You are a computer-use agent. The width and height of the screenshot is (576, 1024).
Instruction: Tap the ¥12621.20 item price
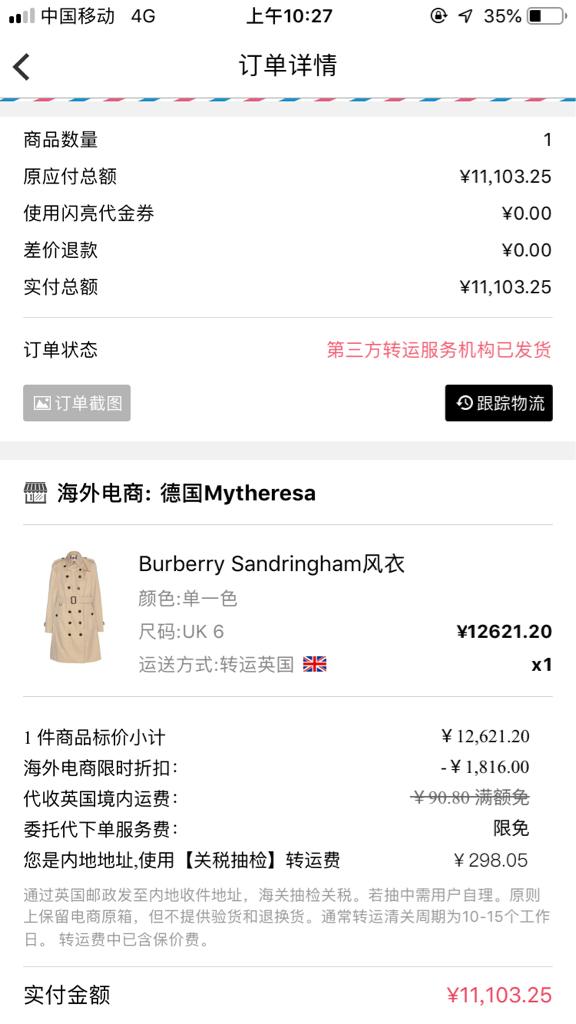point(504,632)
